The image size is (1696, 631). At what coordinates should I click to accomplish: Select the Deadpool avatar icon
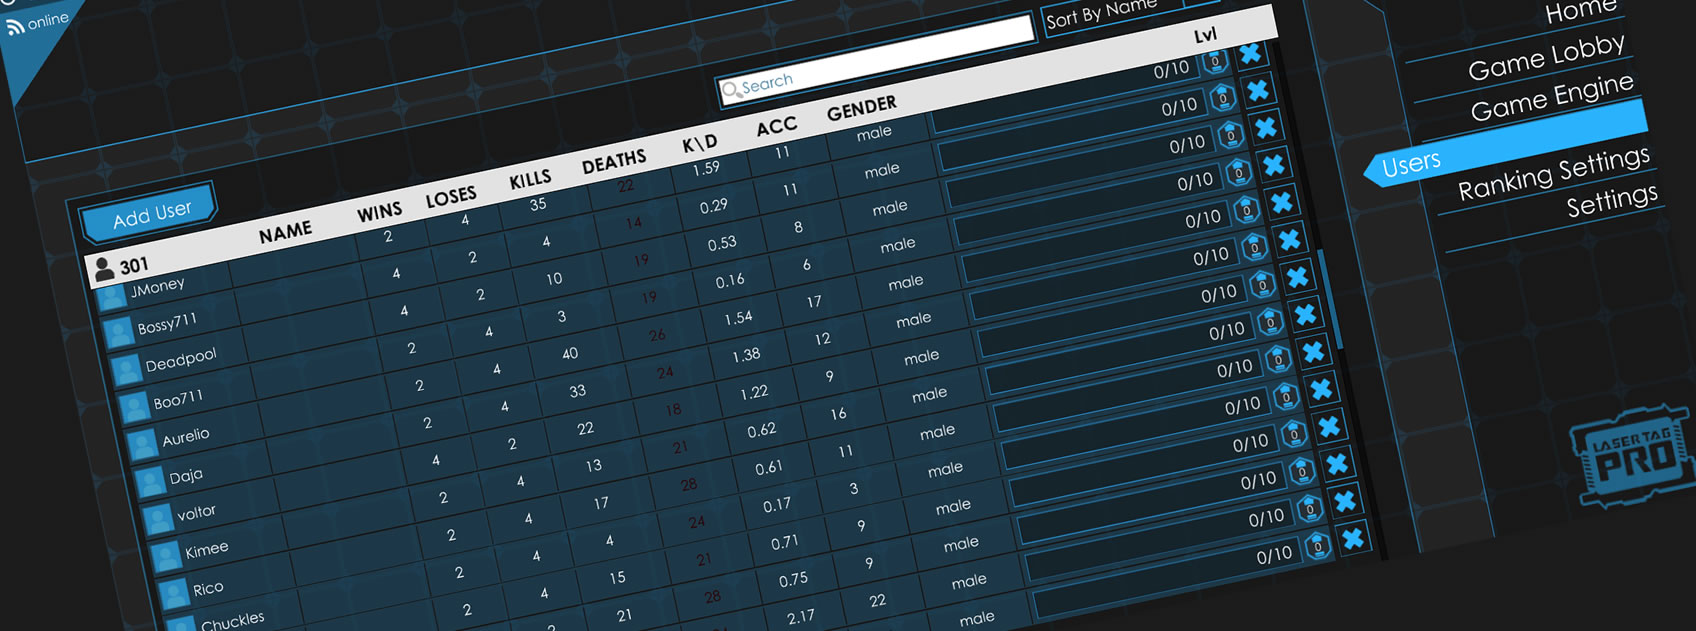pyautogui.click(x=126, y=370)
